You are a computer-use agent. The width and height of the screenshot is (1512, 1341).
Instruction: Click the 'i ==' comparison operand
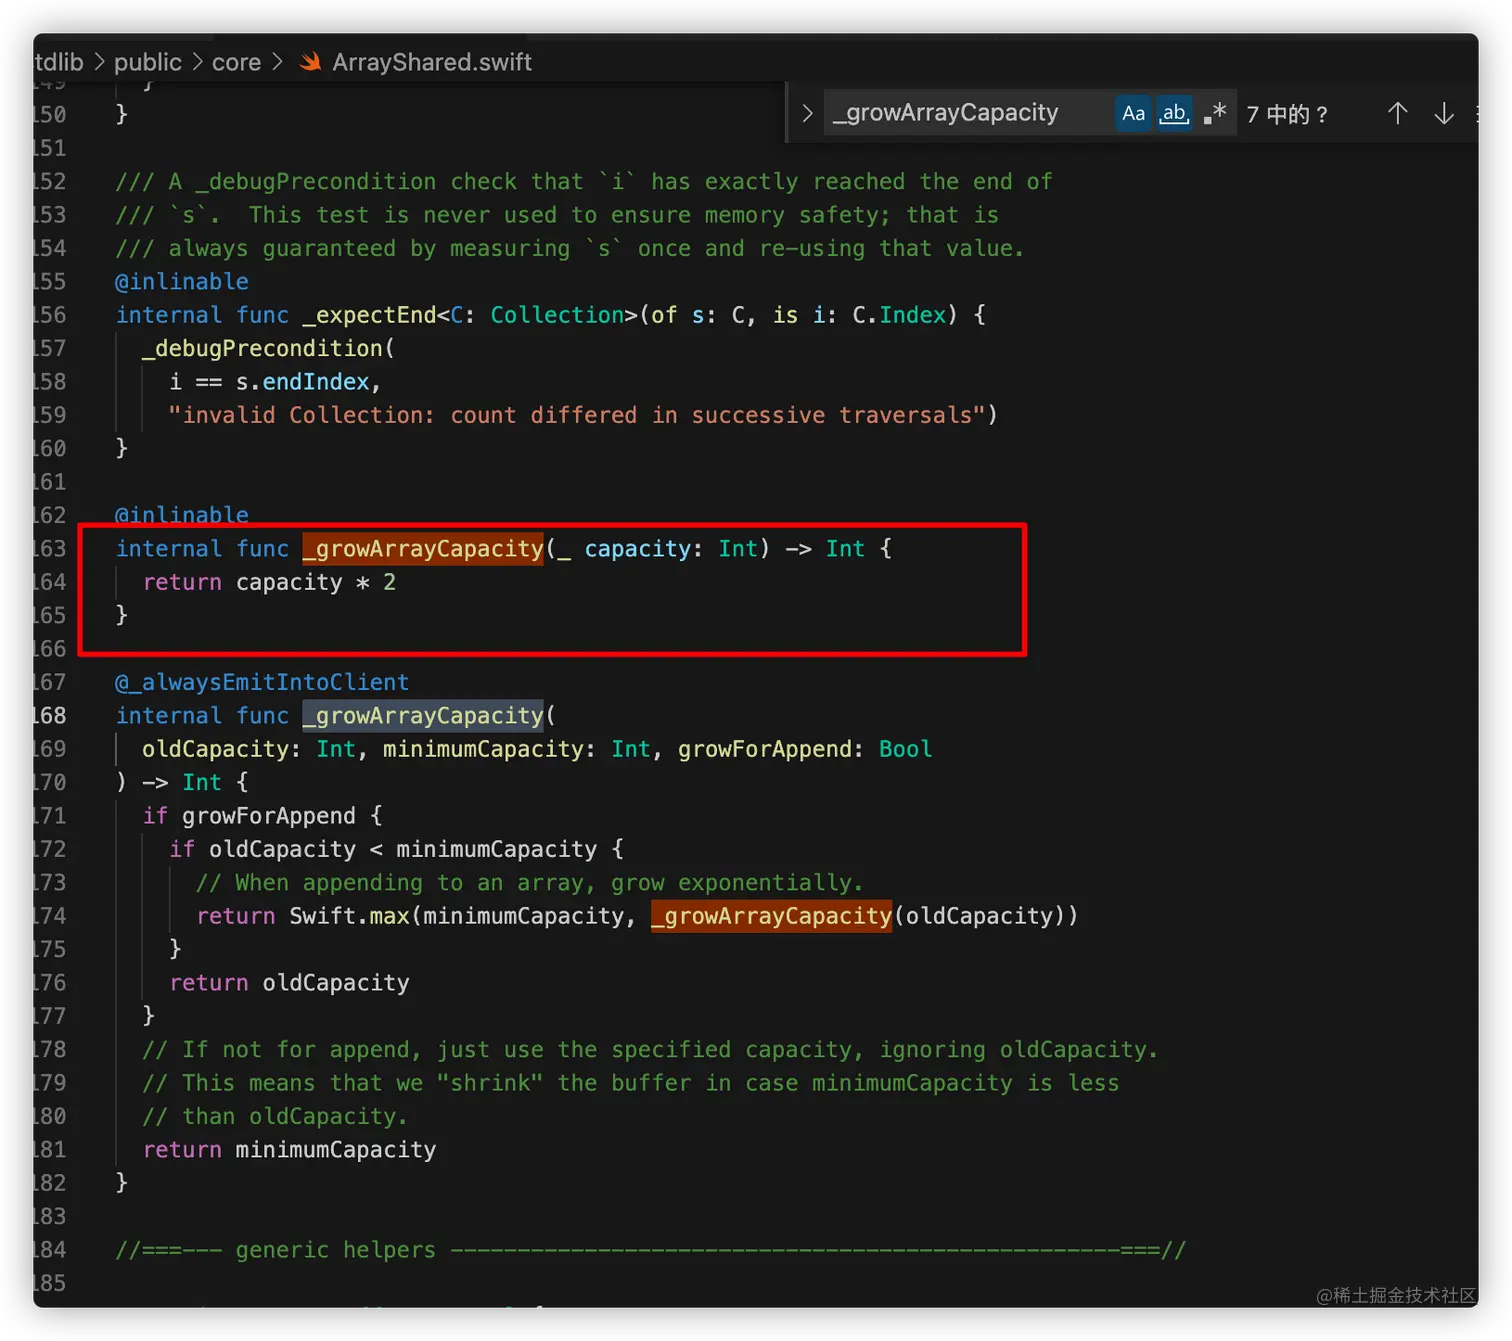click(196, 382)
